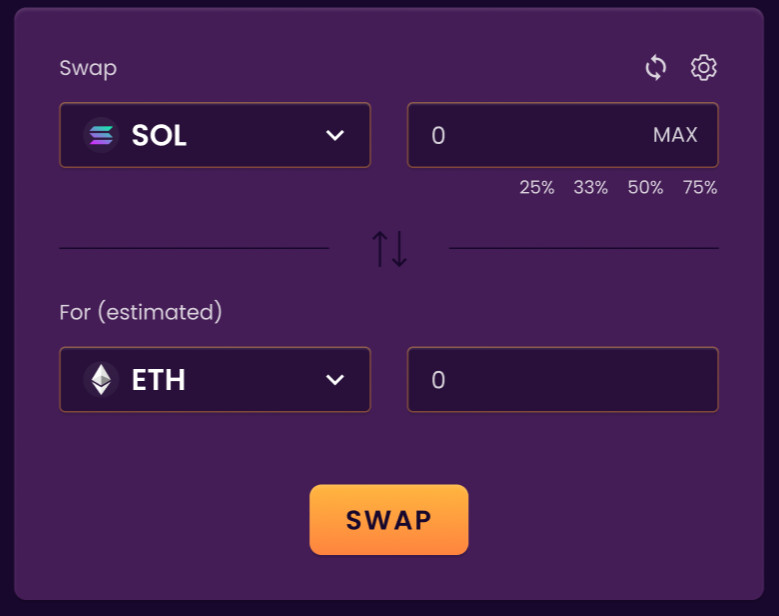The image size is (779, 616).
Task: Click the For (estimated) label
Action: (141, 312)
